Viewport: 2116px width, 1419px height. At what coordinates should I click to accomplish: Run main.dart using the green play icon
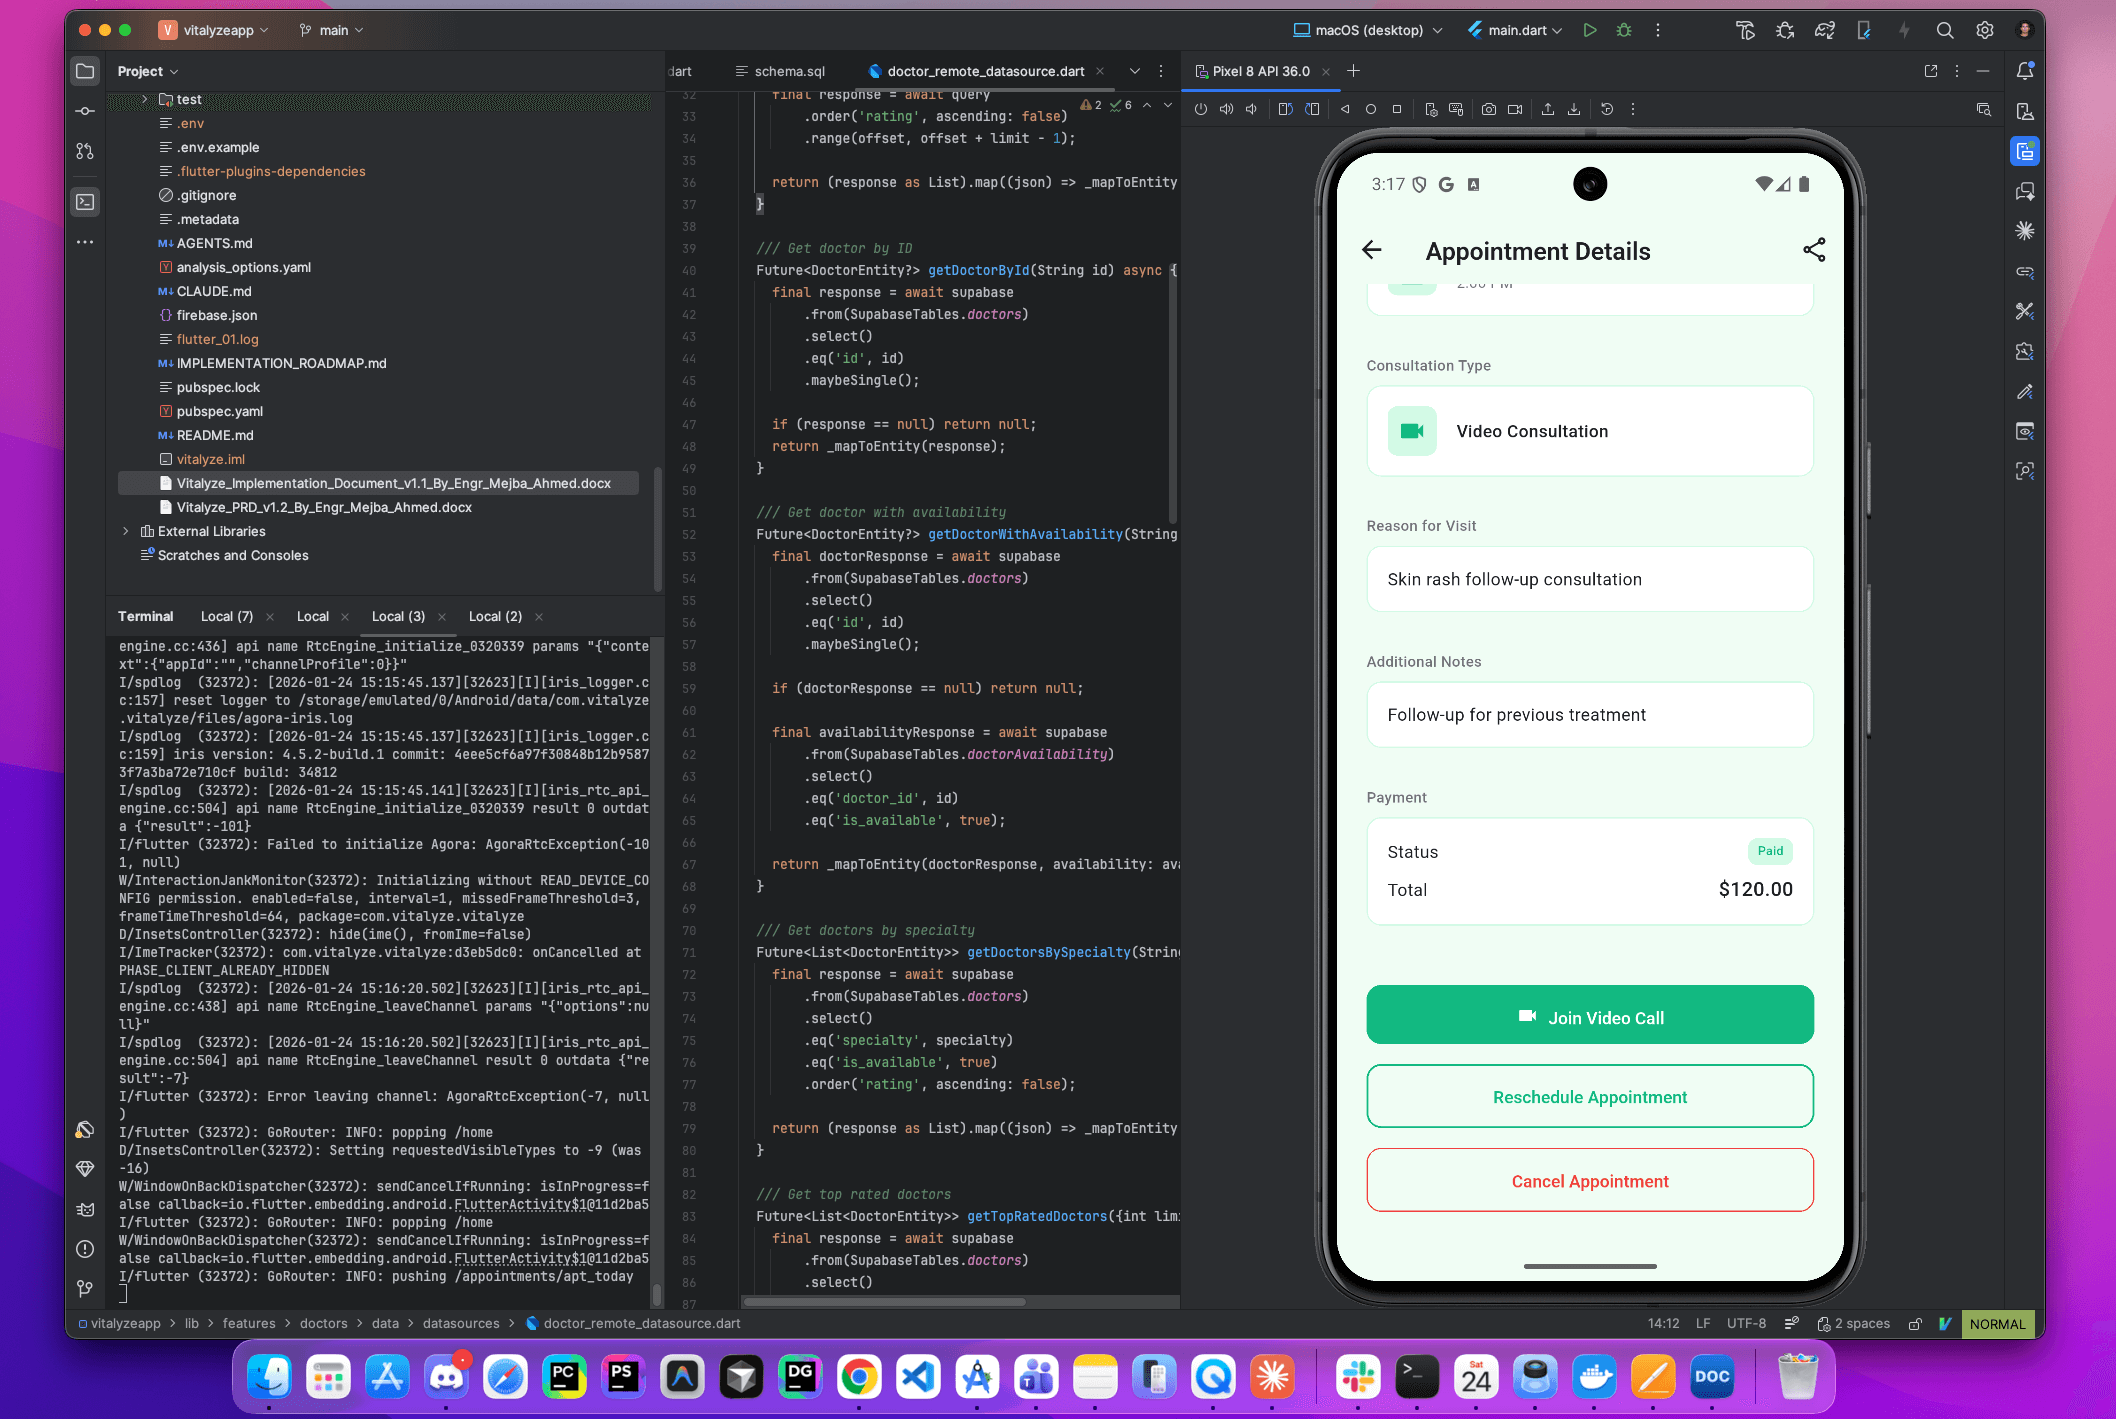click(x=1590, y=30)
